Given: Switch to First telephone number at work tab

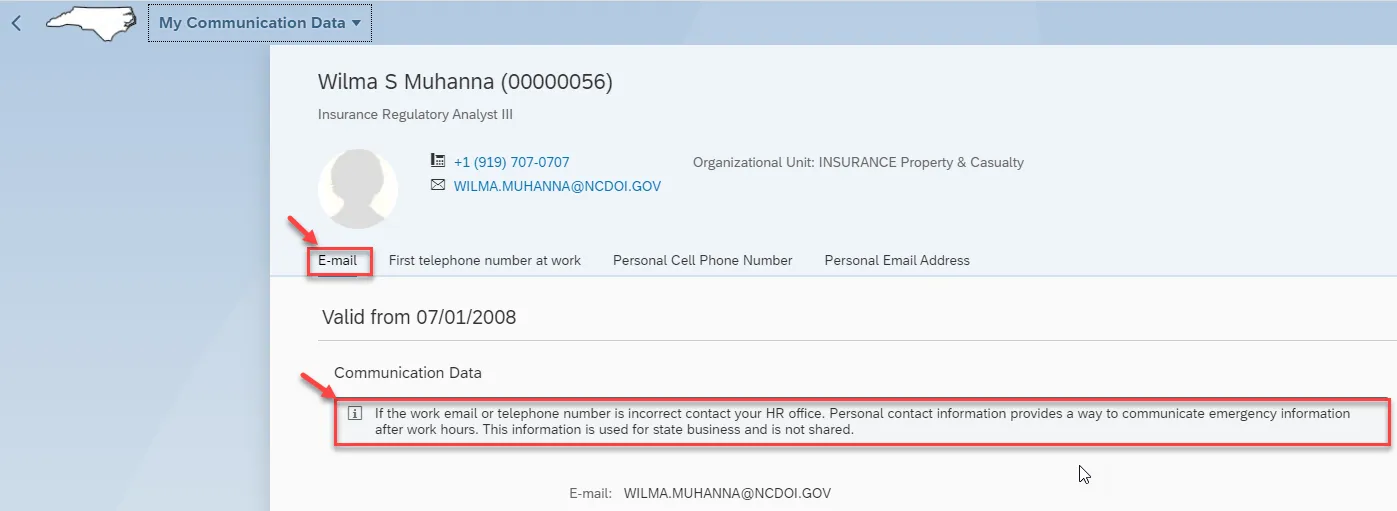Looking at the screenshot, I should (485, 261).
